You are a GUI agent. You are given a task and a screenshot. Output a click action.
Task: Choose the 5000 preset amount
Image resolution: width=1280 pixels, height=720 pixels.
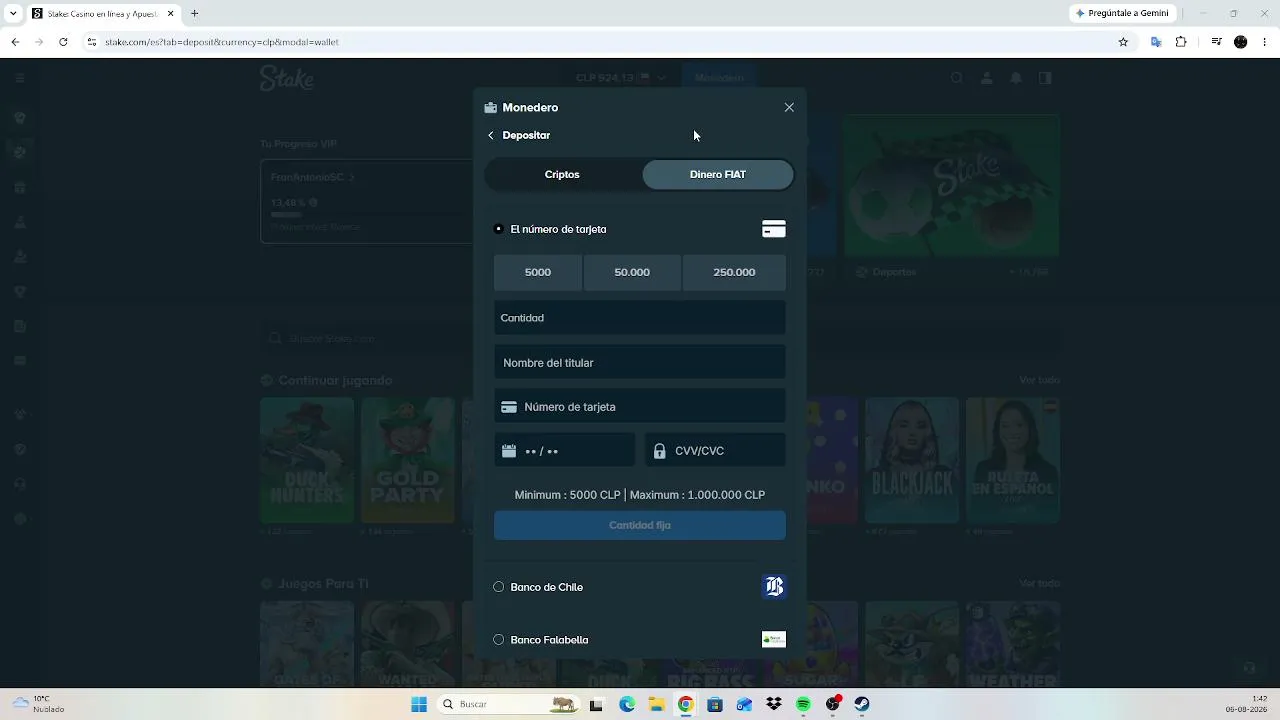538,272
